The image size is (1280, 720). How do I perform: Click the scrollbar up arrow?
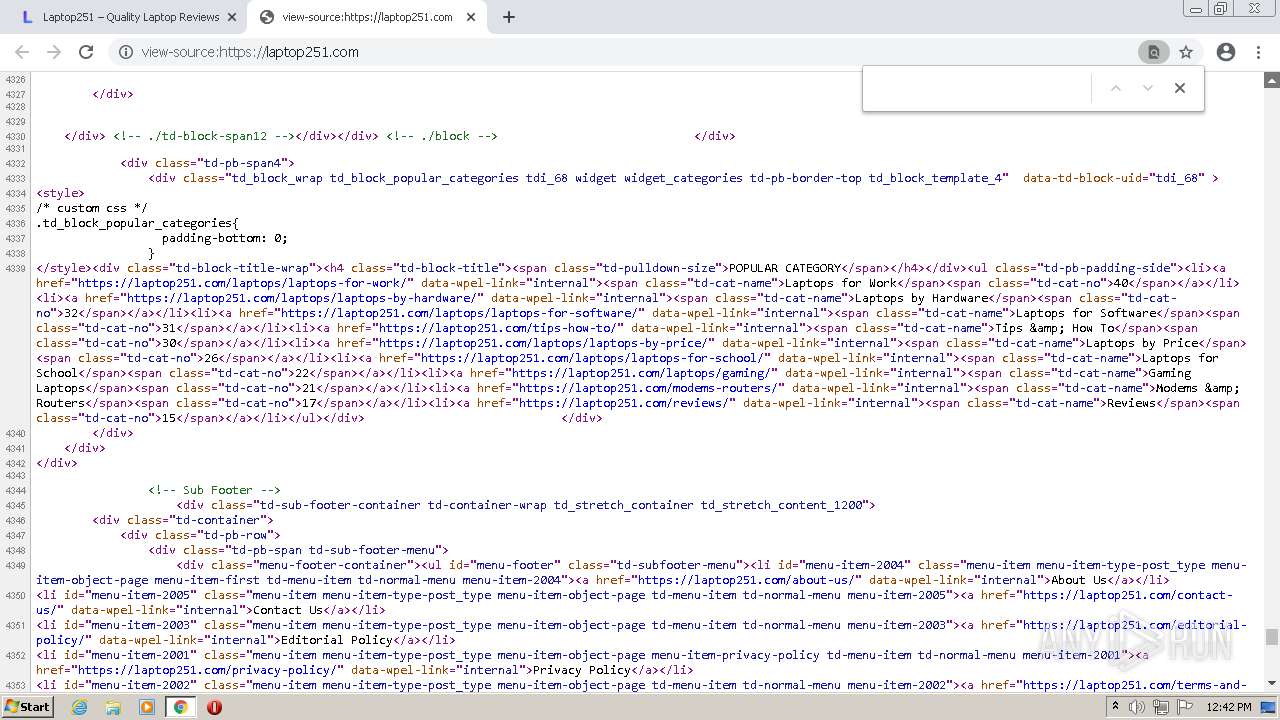click(x=1272, y=79)
